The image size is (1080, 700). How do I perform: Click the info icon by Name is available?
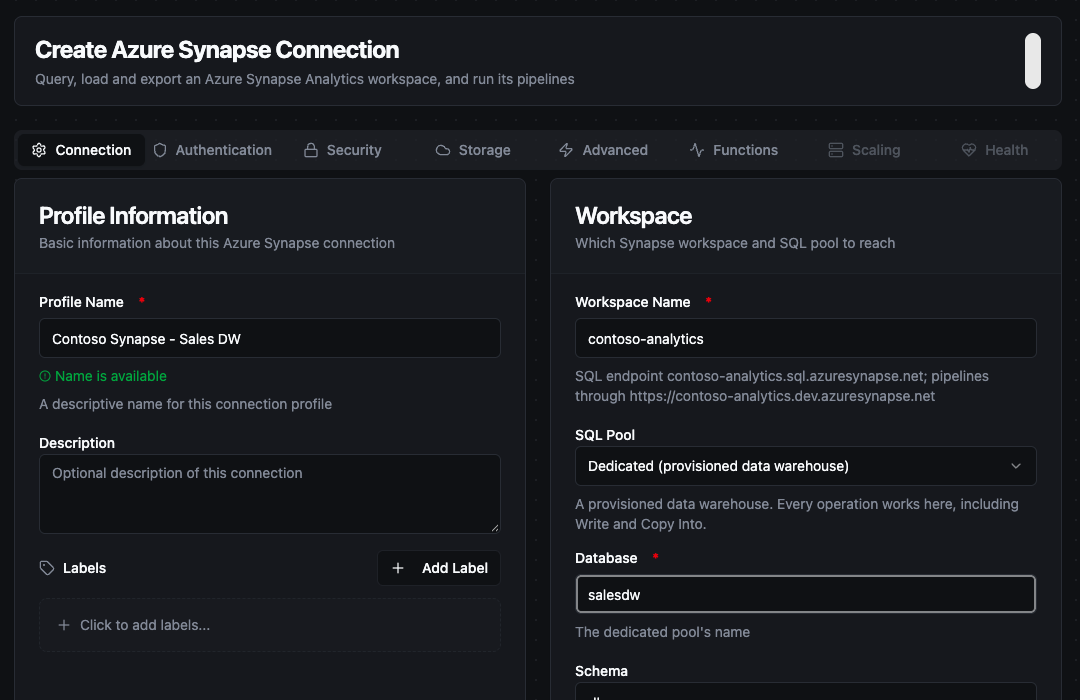tap(45, 376)
